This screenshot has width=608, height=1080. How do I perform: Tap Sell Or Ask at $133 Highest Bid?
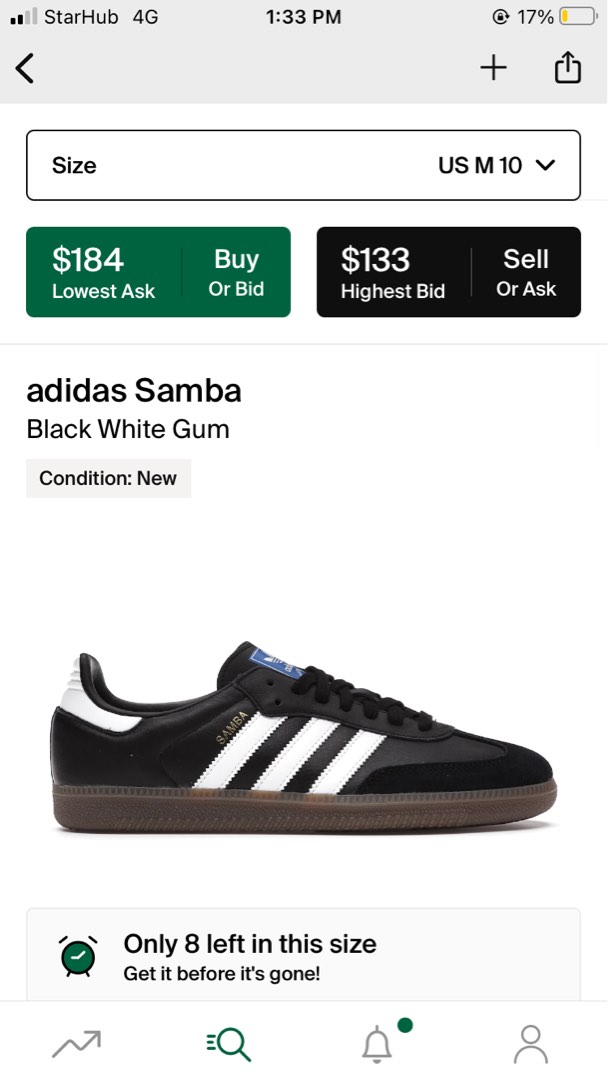click(448, 271)
